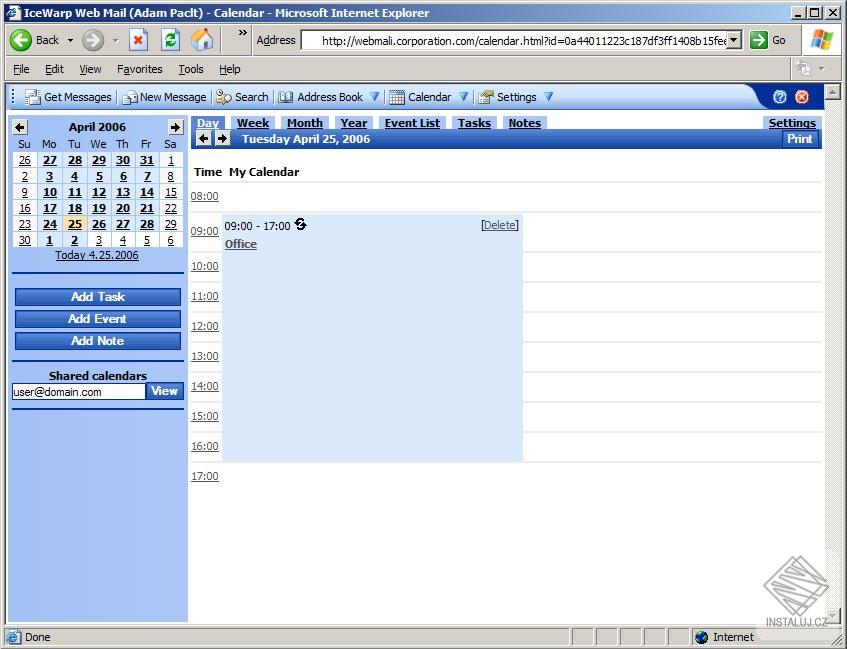Screen dimensions: 847x649
Task: Stop page loading with red X icon
Action: pos(138,40)
